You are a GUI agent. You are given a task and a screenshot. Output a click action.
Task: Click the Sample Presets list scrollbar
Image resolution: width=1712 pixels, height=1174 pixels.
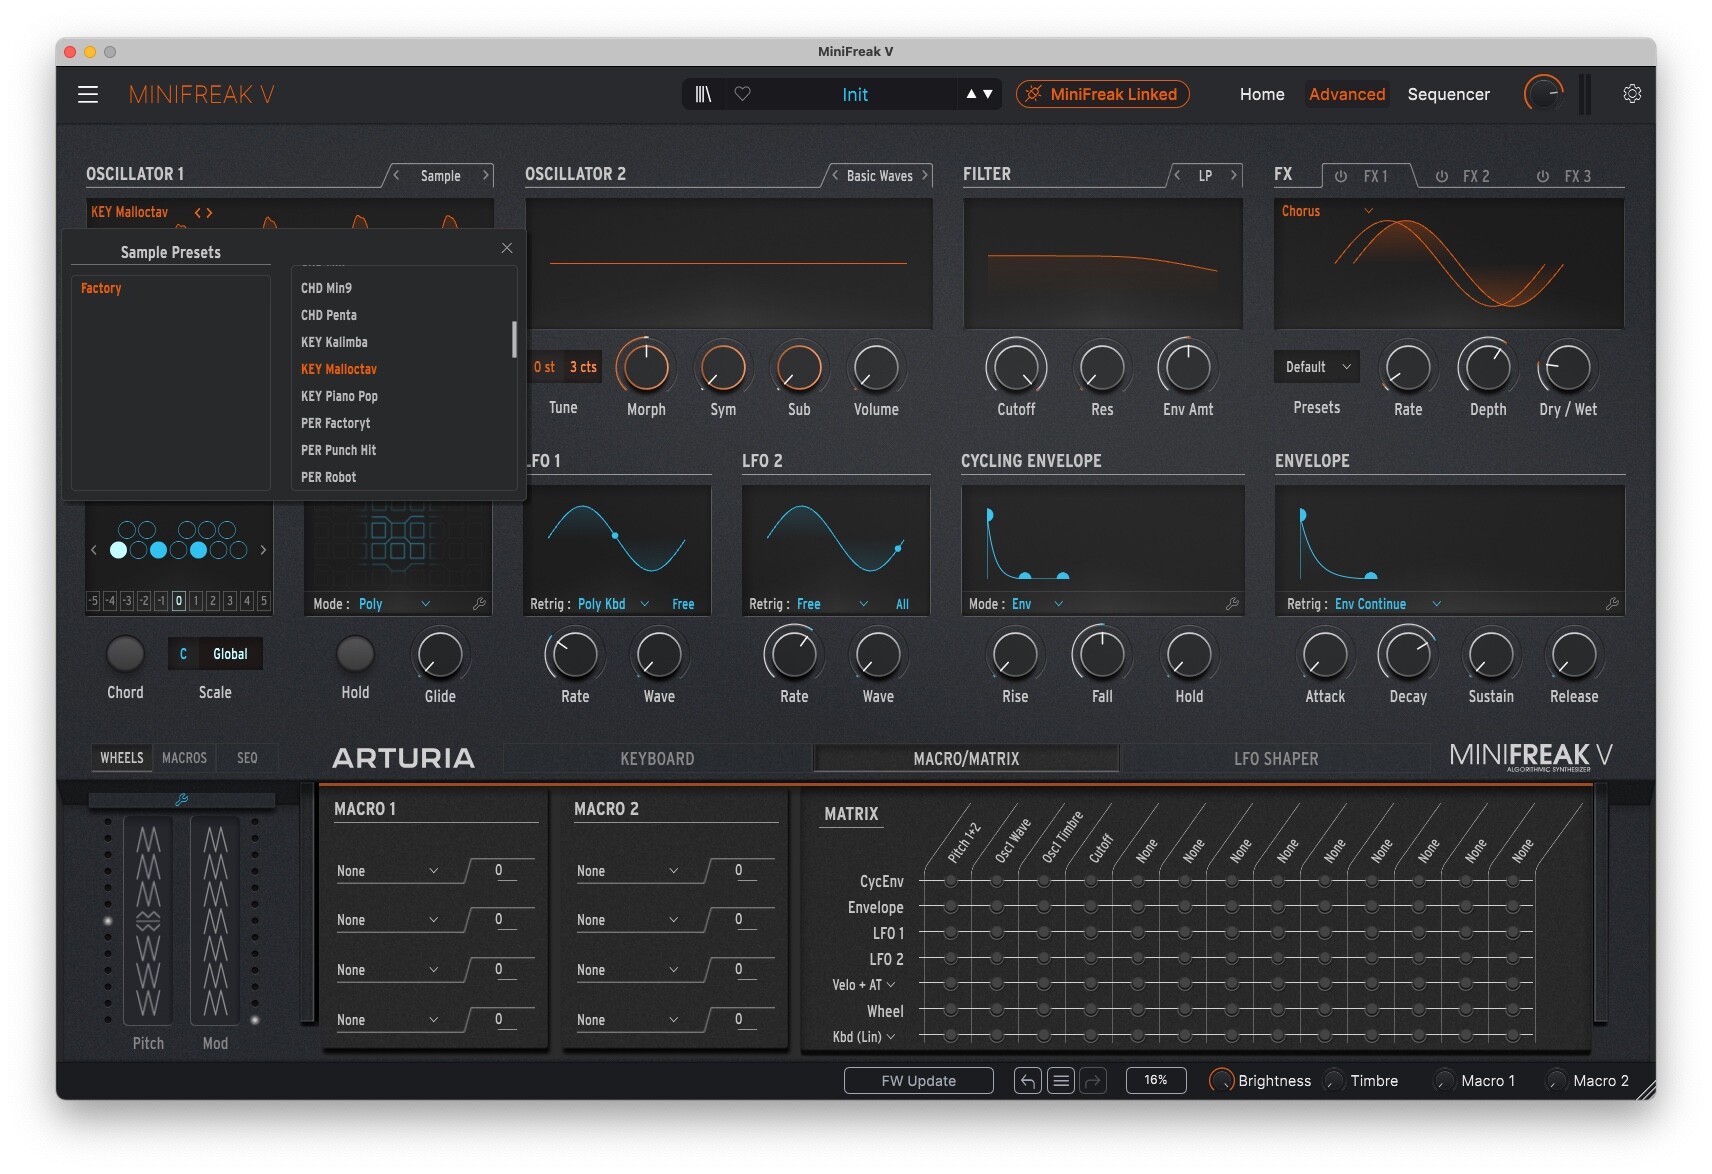pyautogui.click(x=514, y=339)
